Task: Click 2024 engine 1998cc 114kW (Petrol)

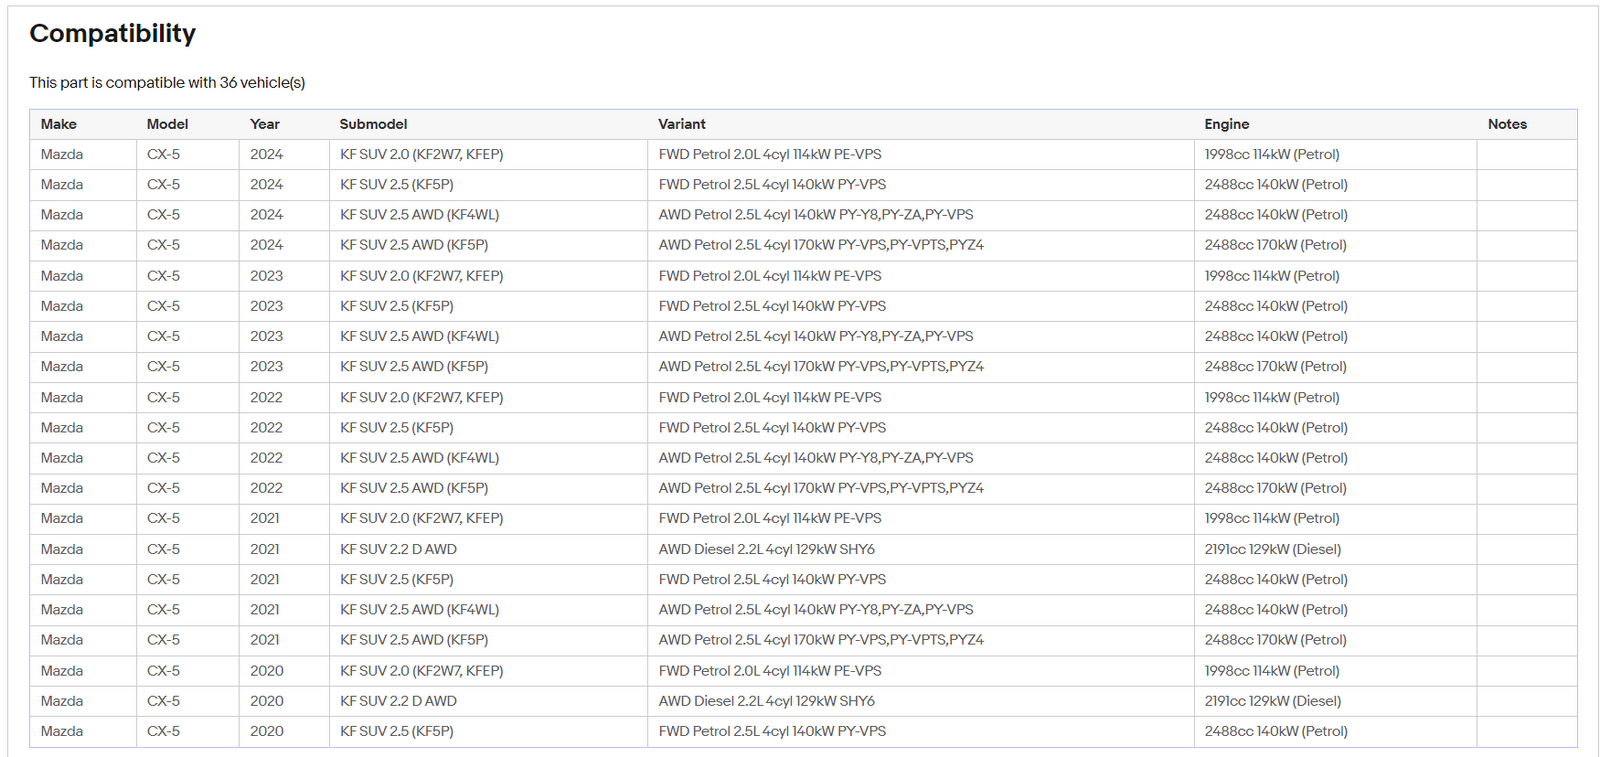Action: [1272, 154]
